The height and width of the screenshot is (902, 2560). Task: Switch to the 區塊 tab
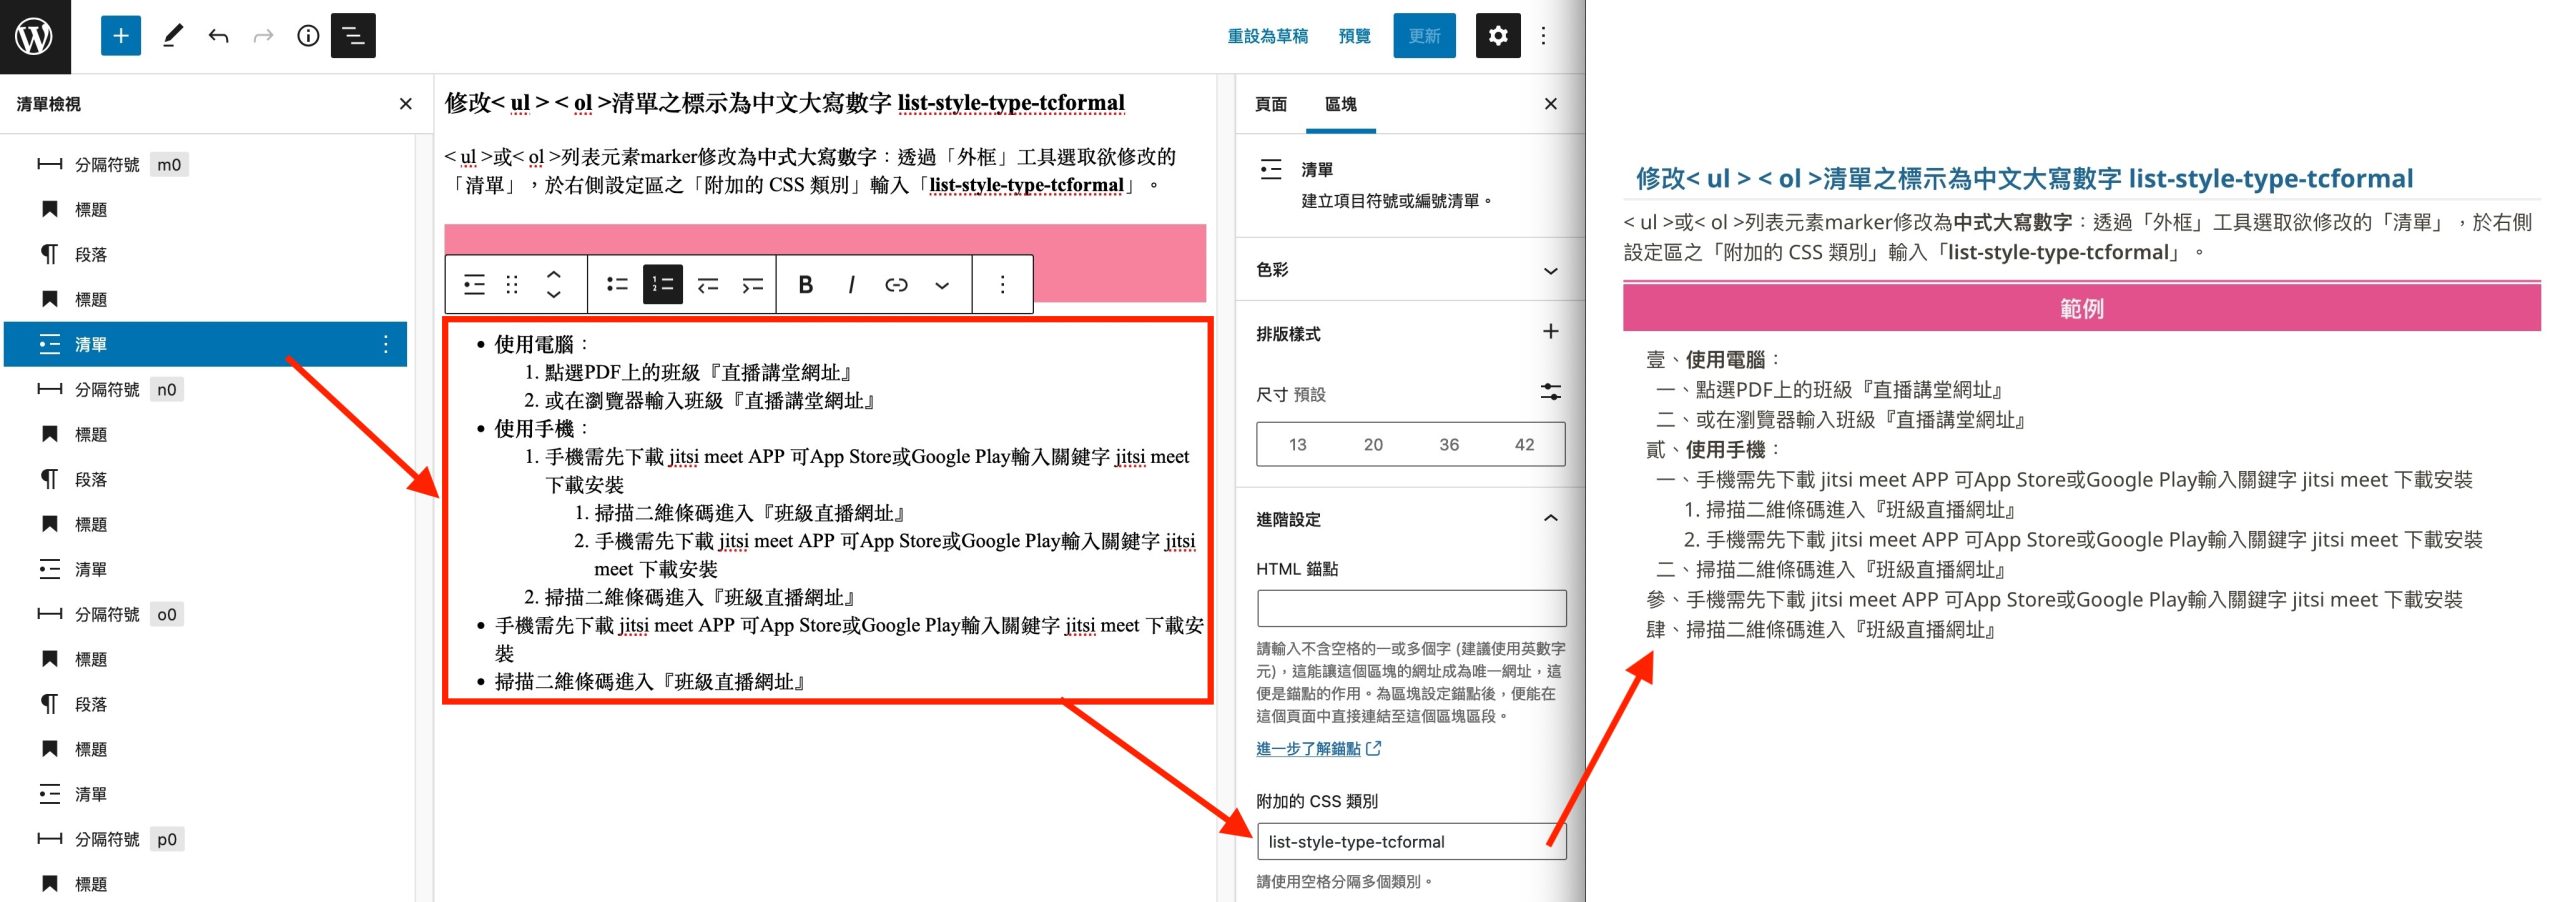click(x=1340, y=104)
